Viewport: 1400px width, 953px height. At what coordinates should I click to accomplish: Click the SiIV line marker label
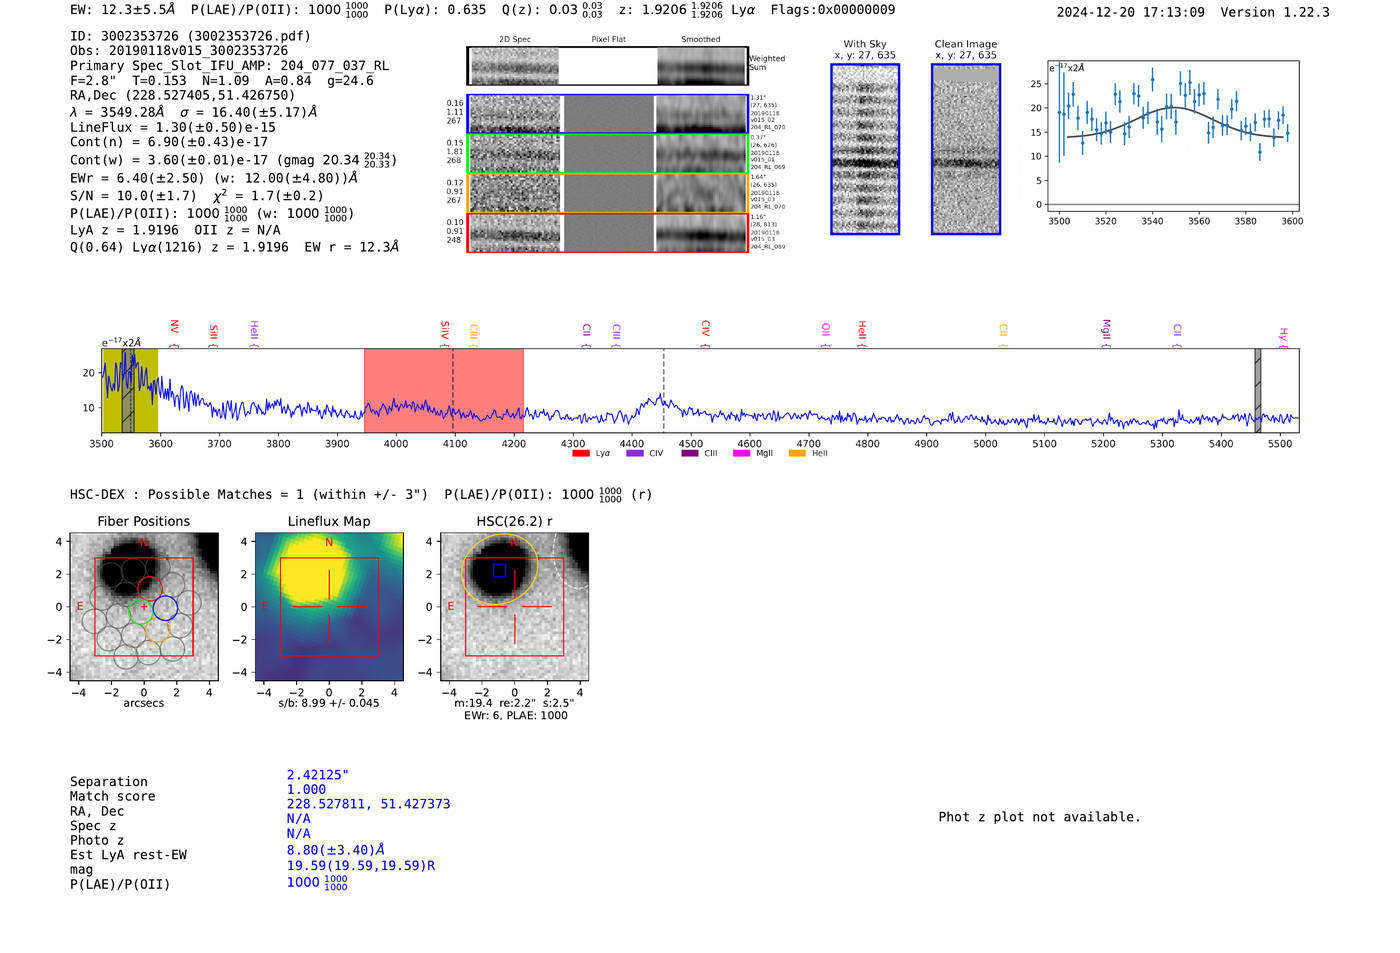[445, 329]
